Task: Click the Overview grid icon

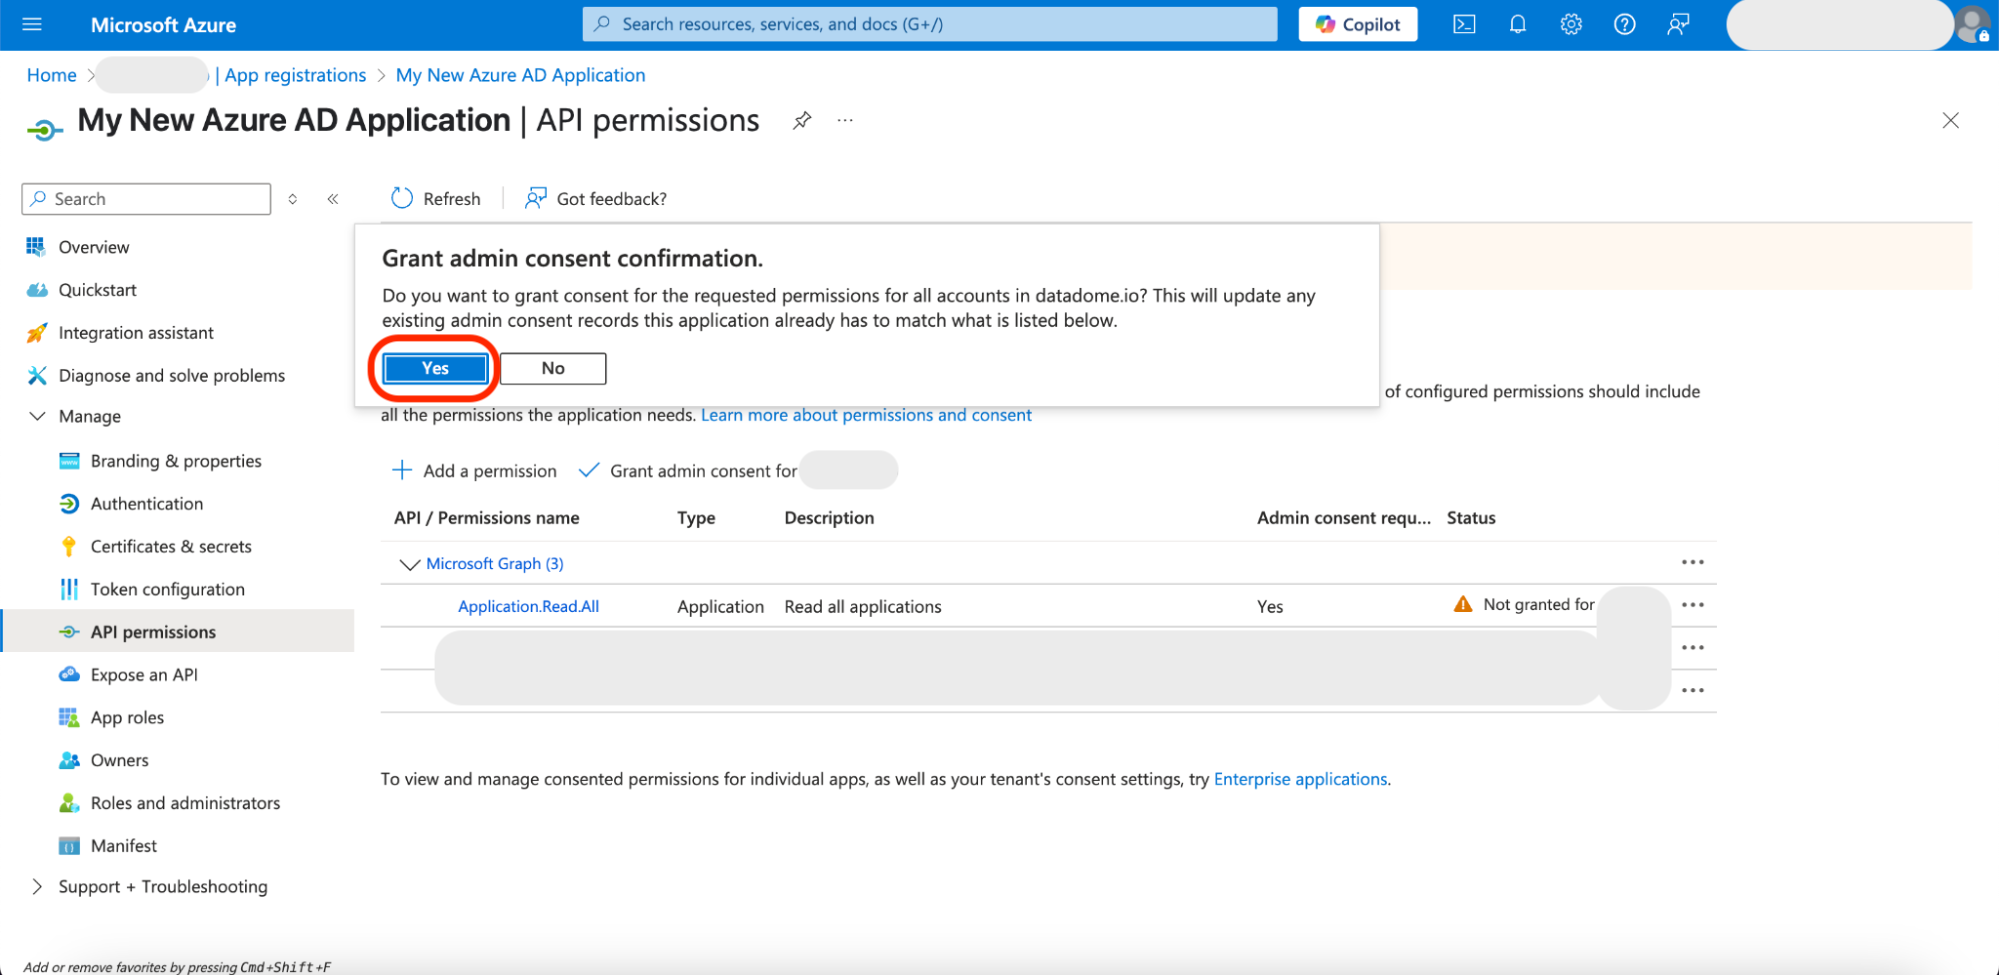Action: click(x=36, y=247)
